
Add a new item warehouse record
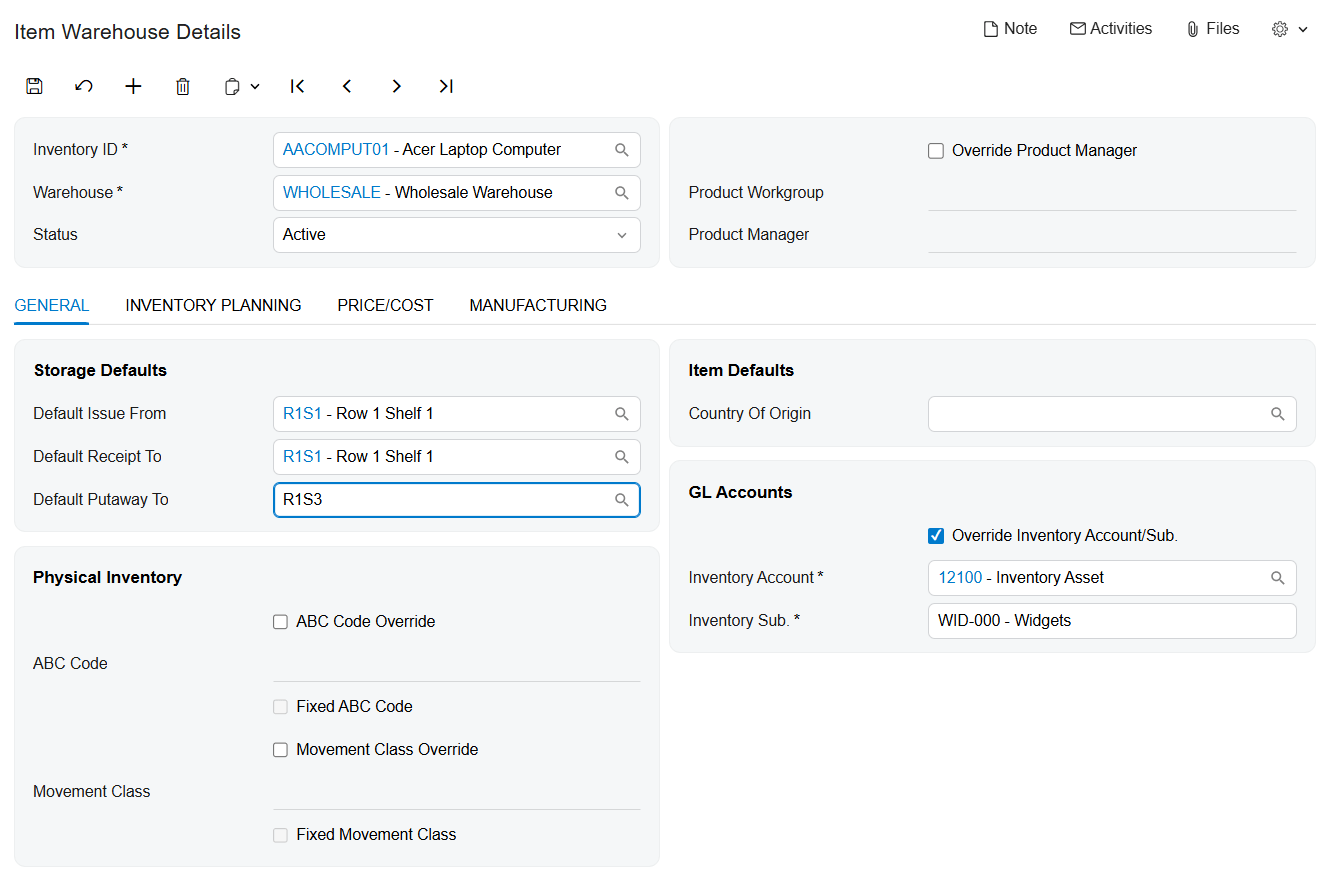[133, 86]
